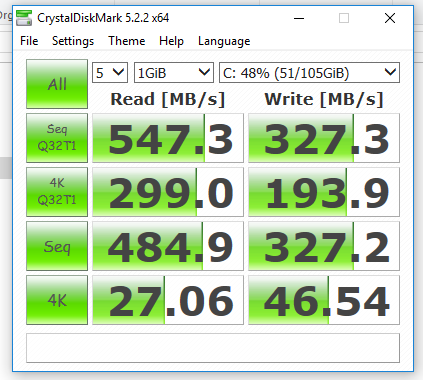
Task: Minimize the CrystalDiskMark window
Action: point(299,18)
